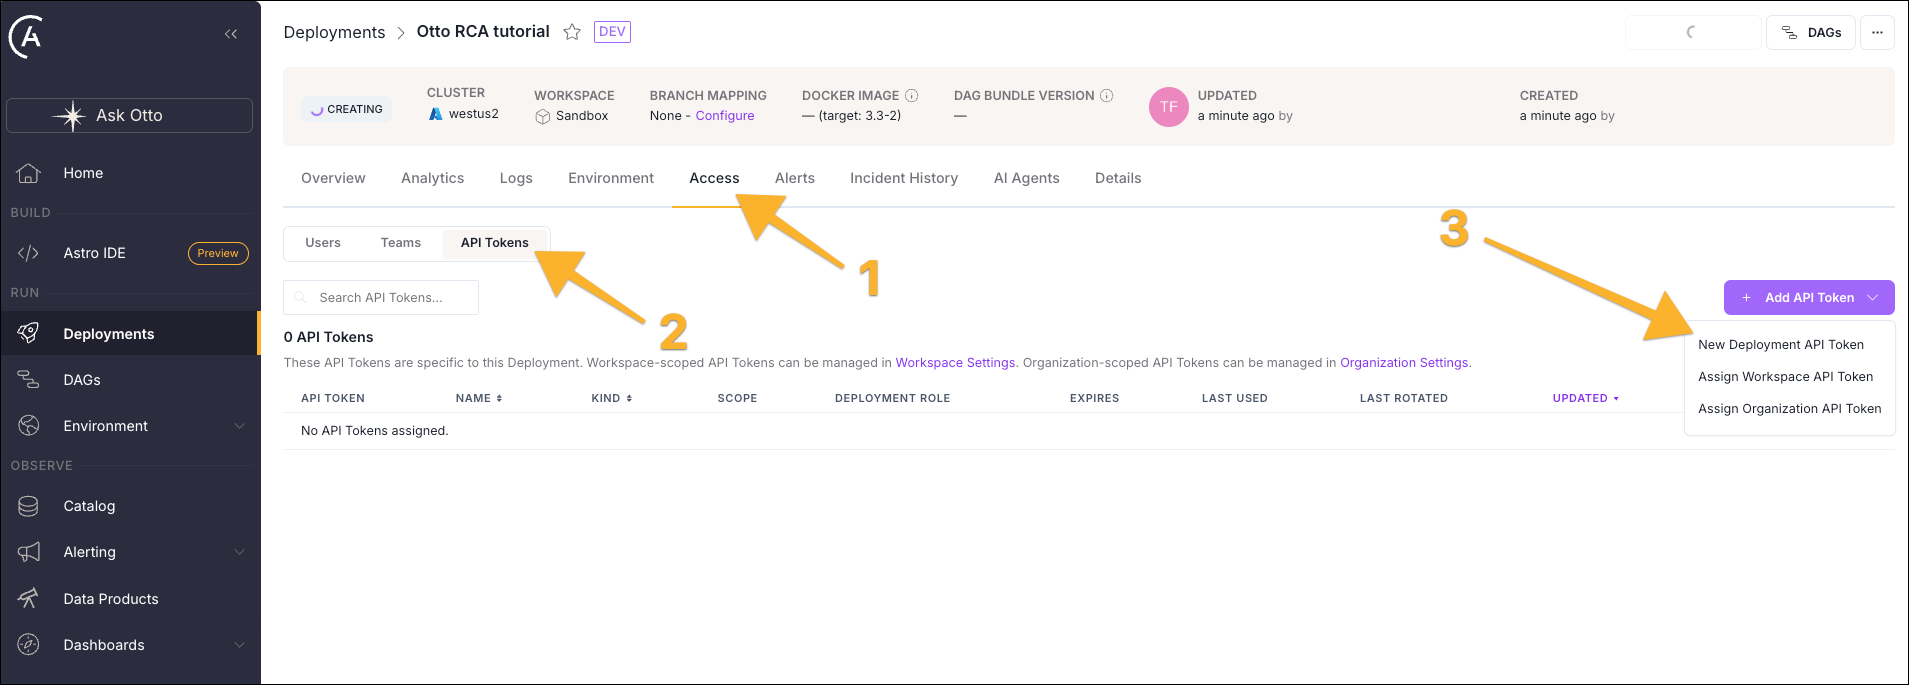Image resolution: width=1909 pixels, height=685 pixels.
Task: Open the Logs tab
Action: click(x=516, y=178)
